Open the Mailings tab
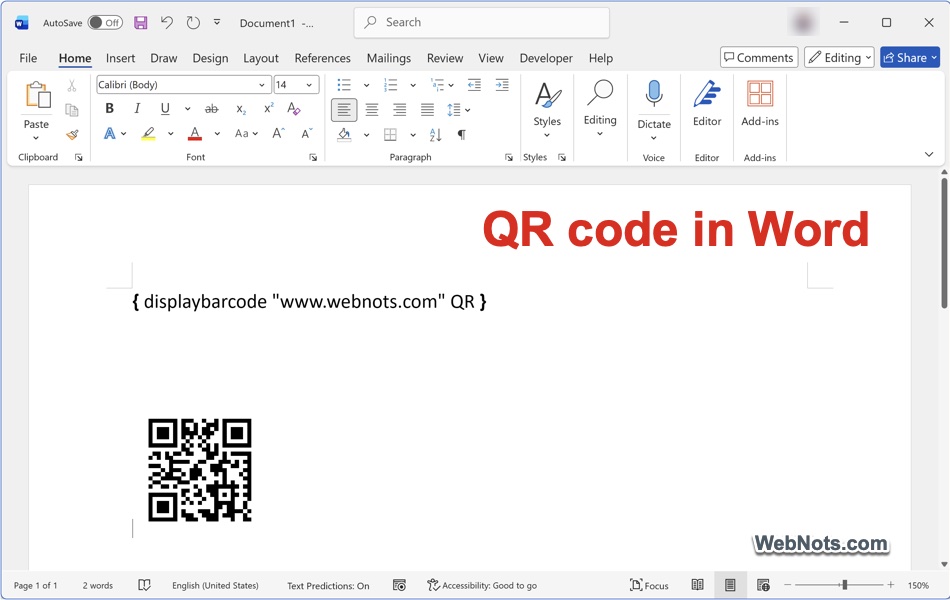Screen dimensions: 950x600 (388, 58)
